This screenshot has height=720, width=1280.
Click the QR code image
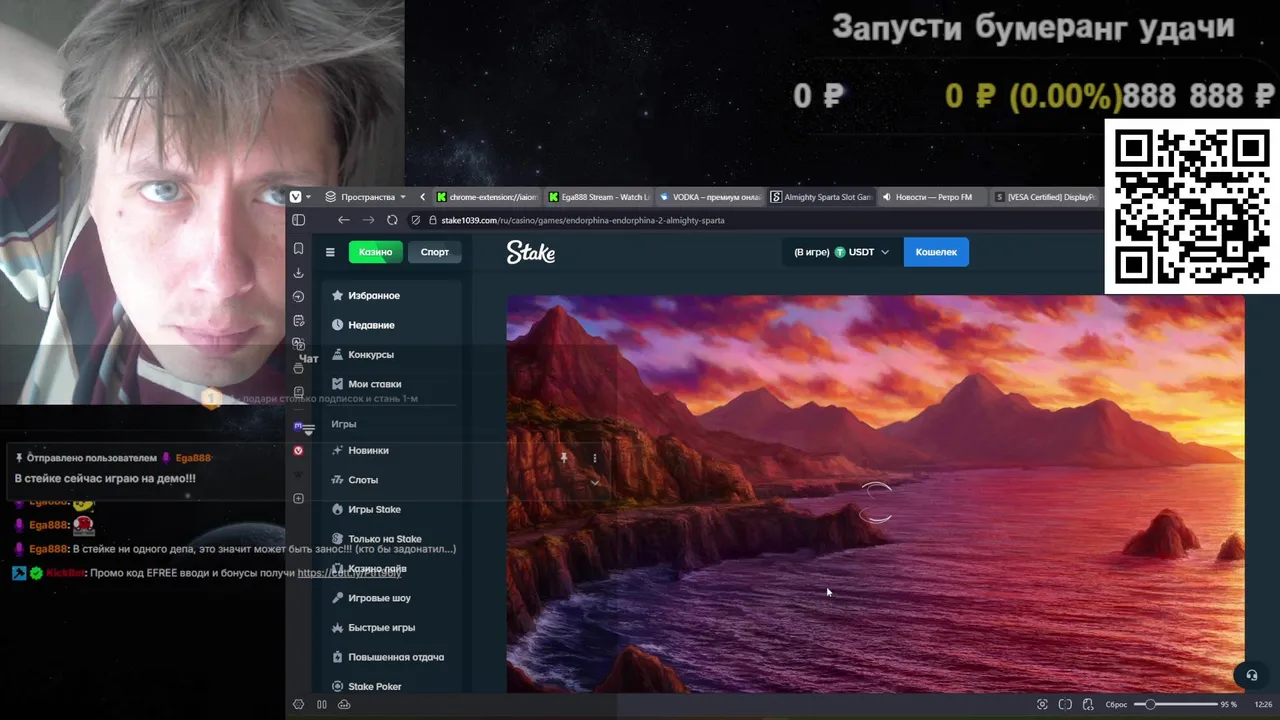[1191, 207]
